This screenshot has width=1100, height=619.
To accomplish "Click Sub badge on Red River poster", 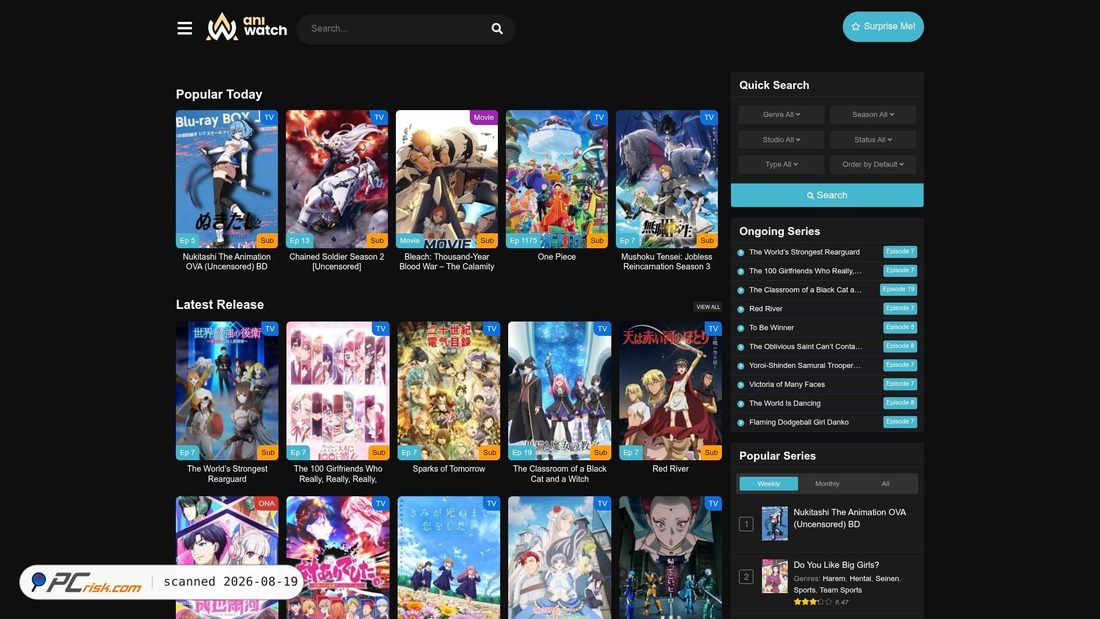I will (711, 453).
